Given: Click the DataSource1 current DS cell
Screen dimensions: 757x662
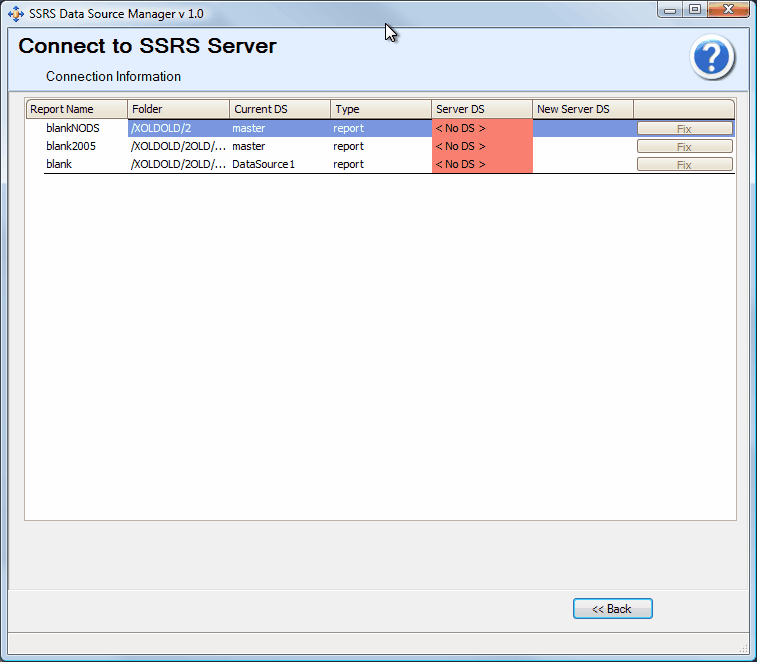Looking at the screenshot, I should click(280, 164).
